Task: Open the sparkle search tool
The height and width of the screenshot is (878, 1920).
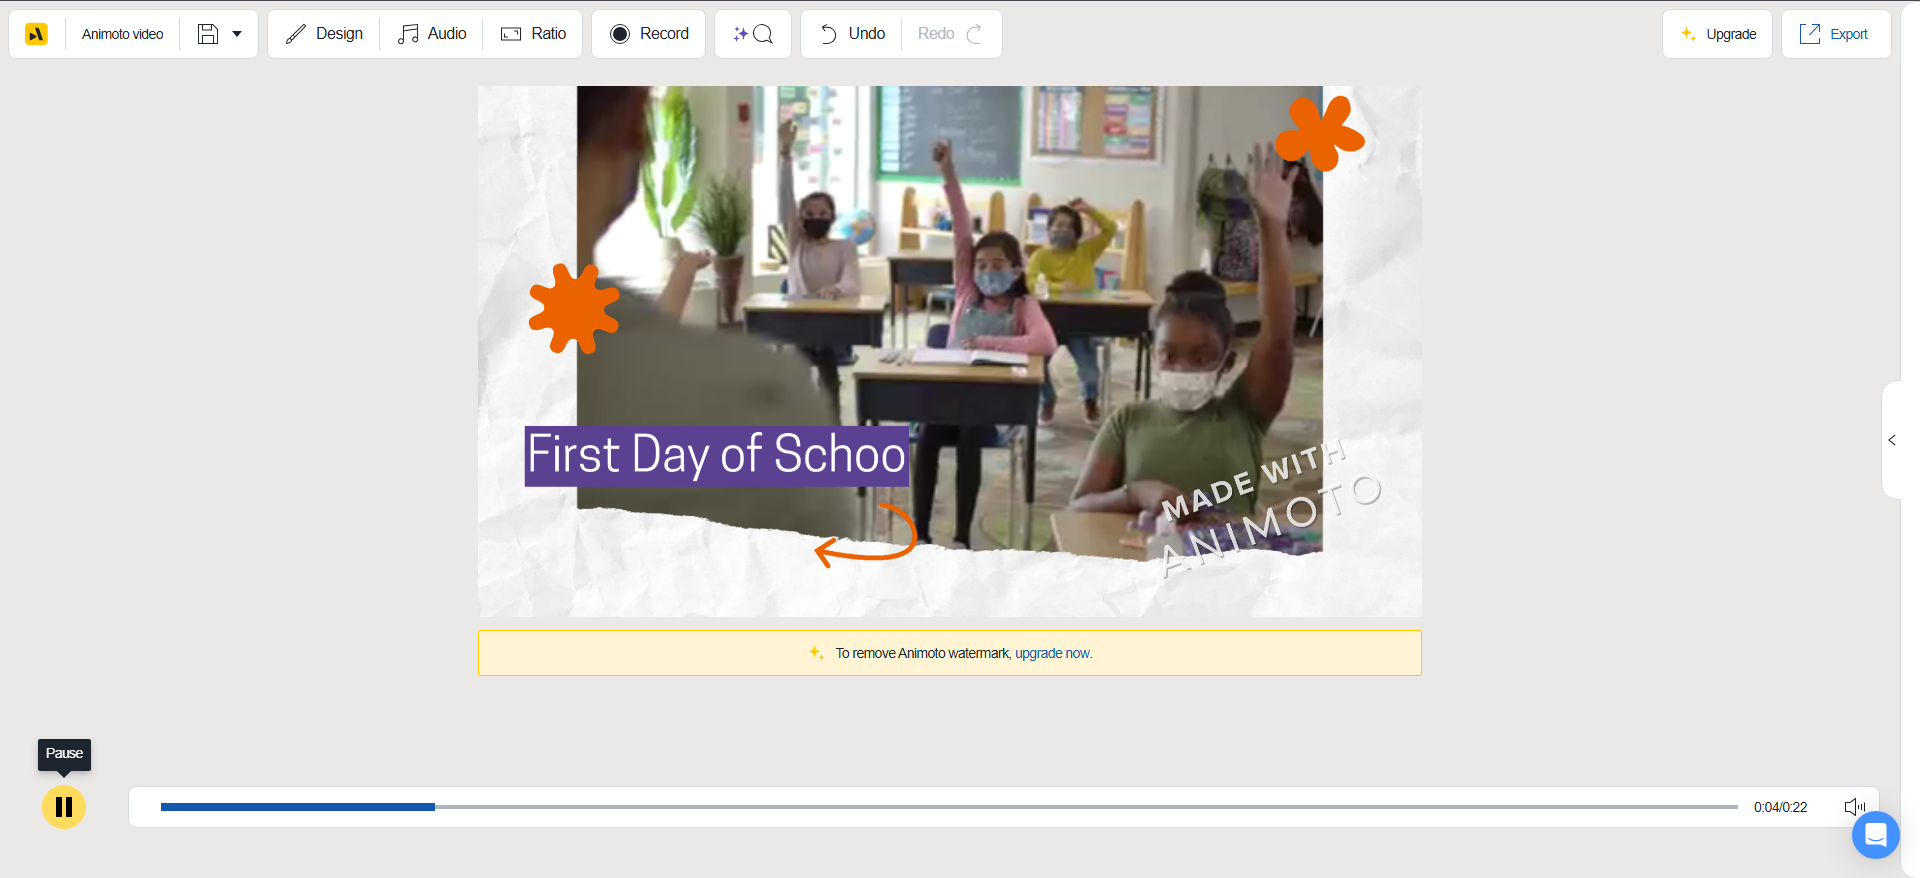Action: (753, 34)
